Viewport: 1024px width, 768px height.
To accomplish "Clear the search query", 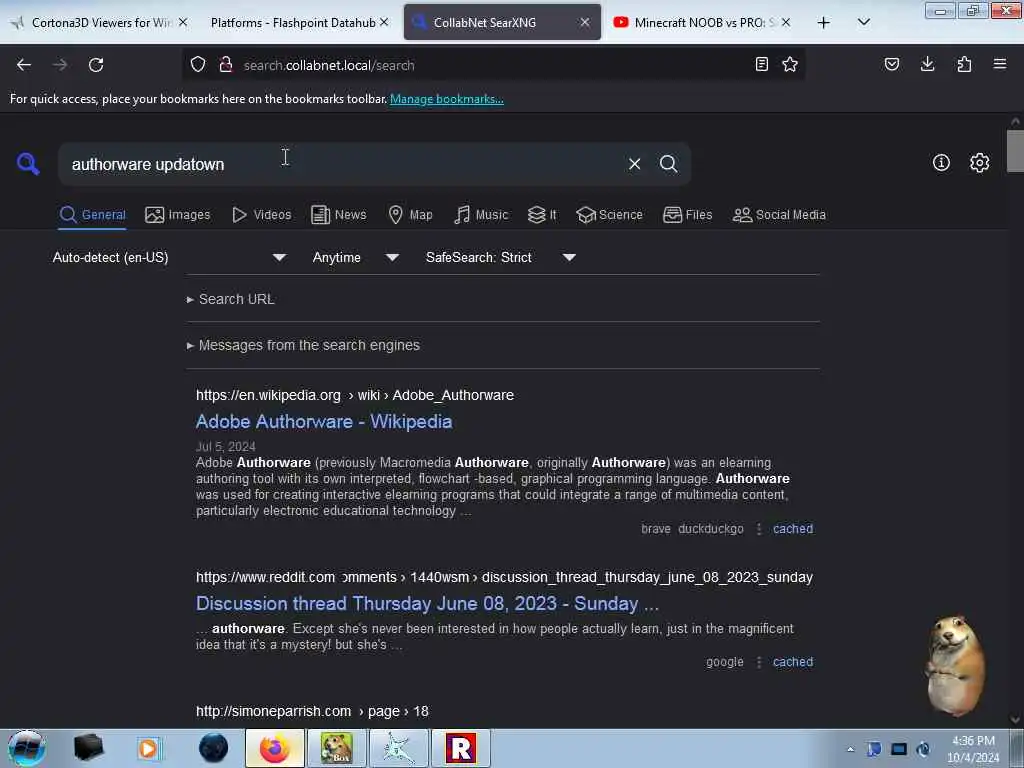I will tap(634, 164).
